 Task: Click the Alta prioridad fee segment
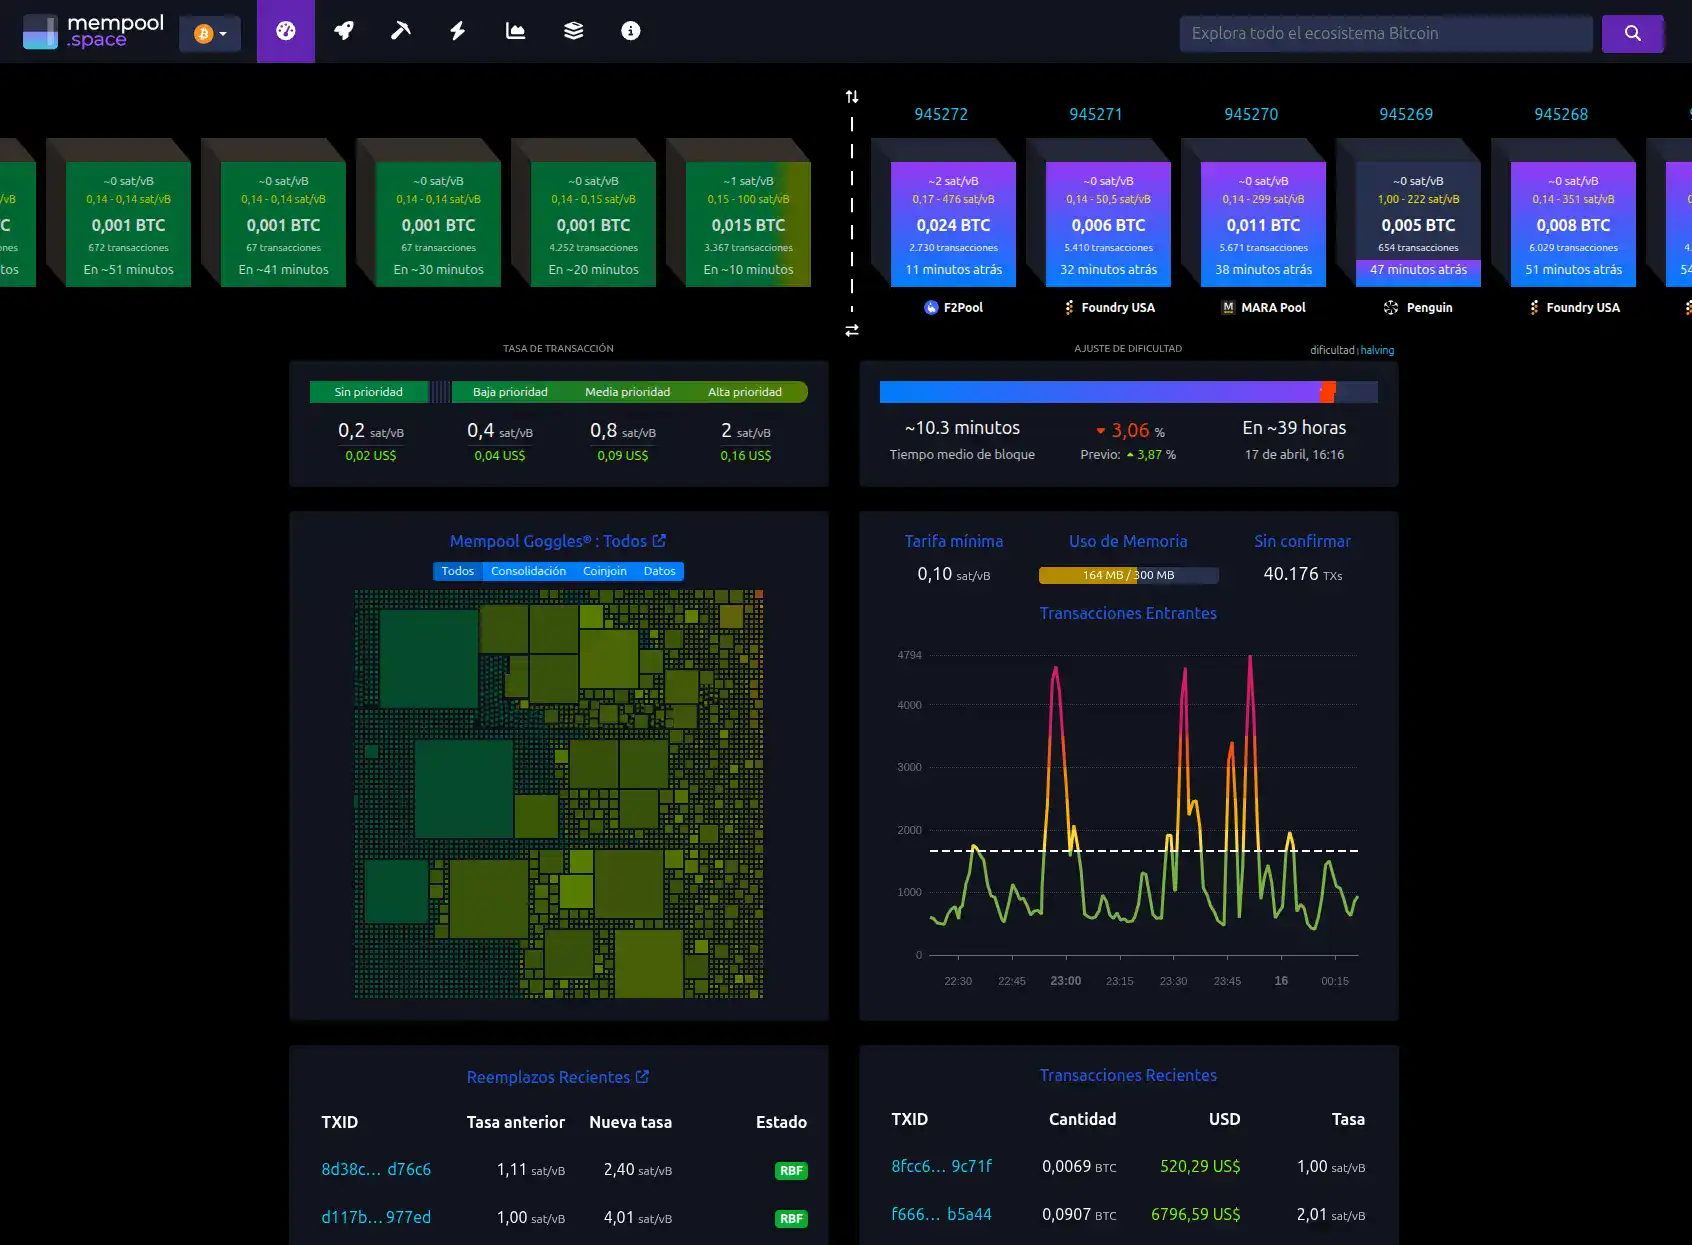click(745, 392)
